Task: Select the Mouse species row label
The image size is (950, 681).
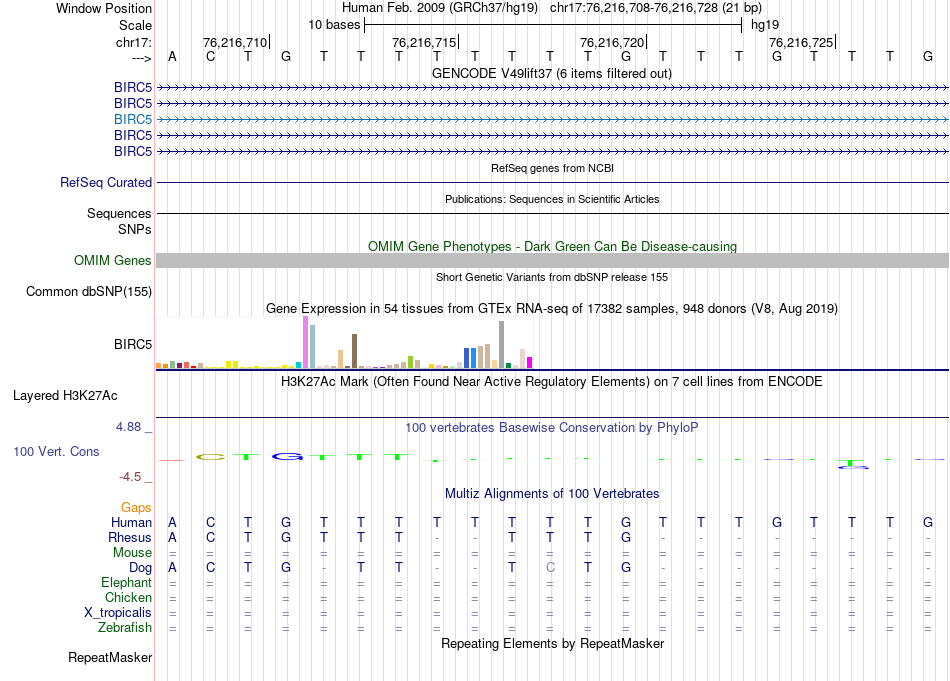Action: (133, 553)
